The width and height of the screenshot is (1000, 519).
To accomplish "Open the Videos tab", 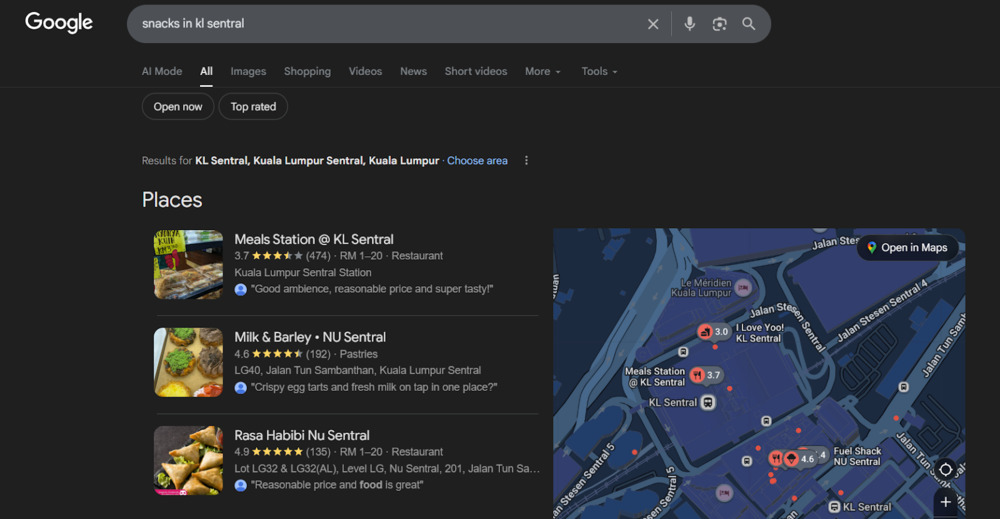I will pos(365,71).
